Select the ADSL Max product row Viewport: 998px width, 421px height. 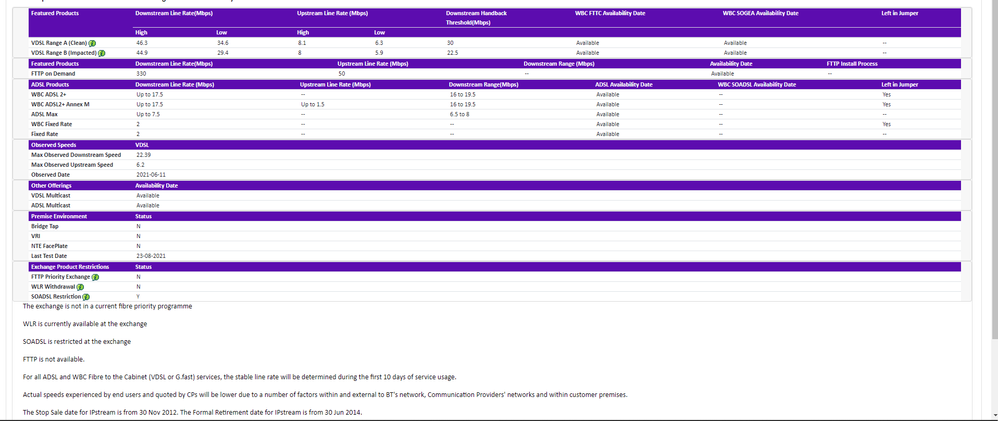[46, 114]
